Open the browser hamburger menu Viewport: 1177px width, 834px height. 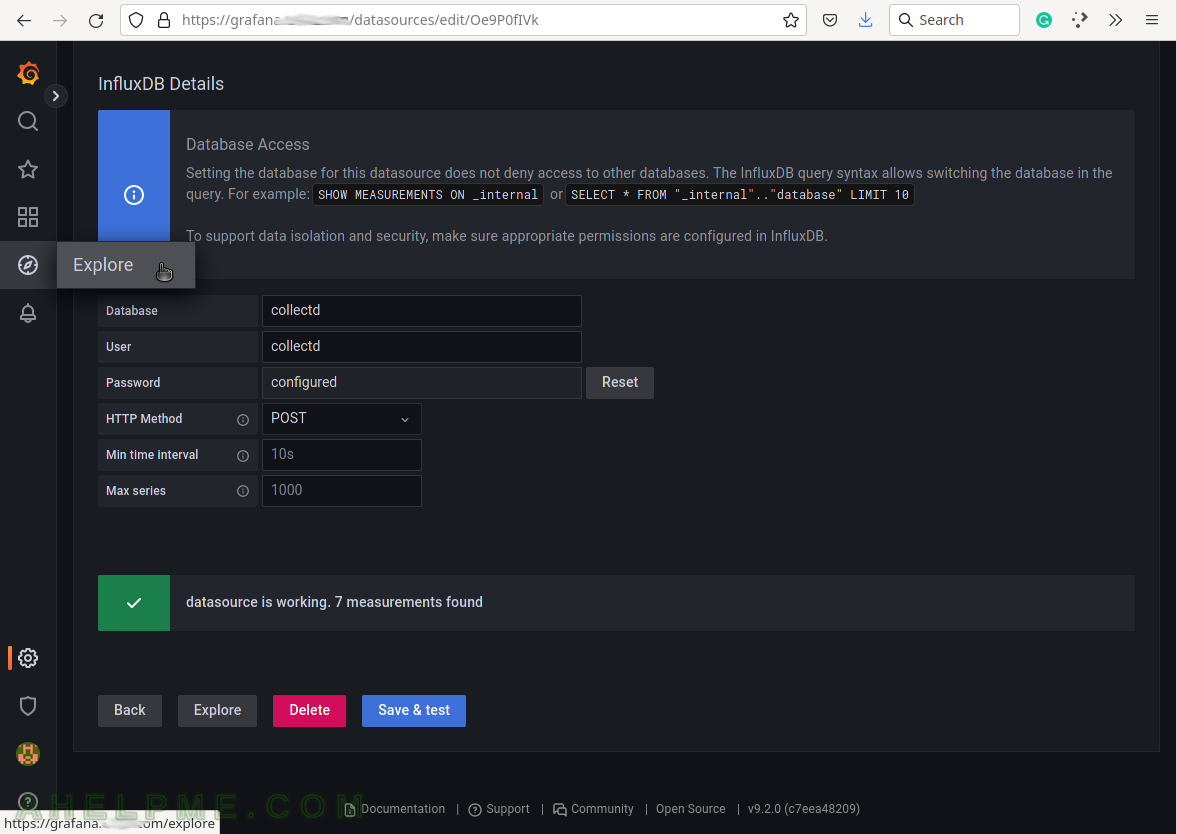pos(1151,20)
